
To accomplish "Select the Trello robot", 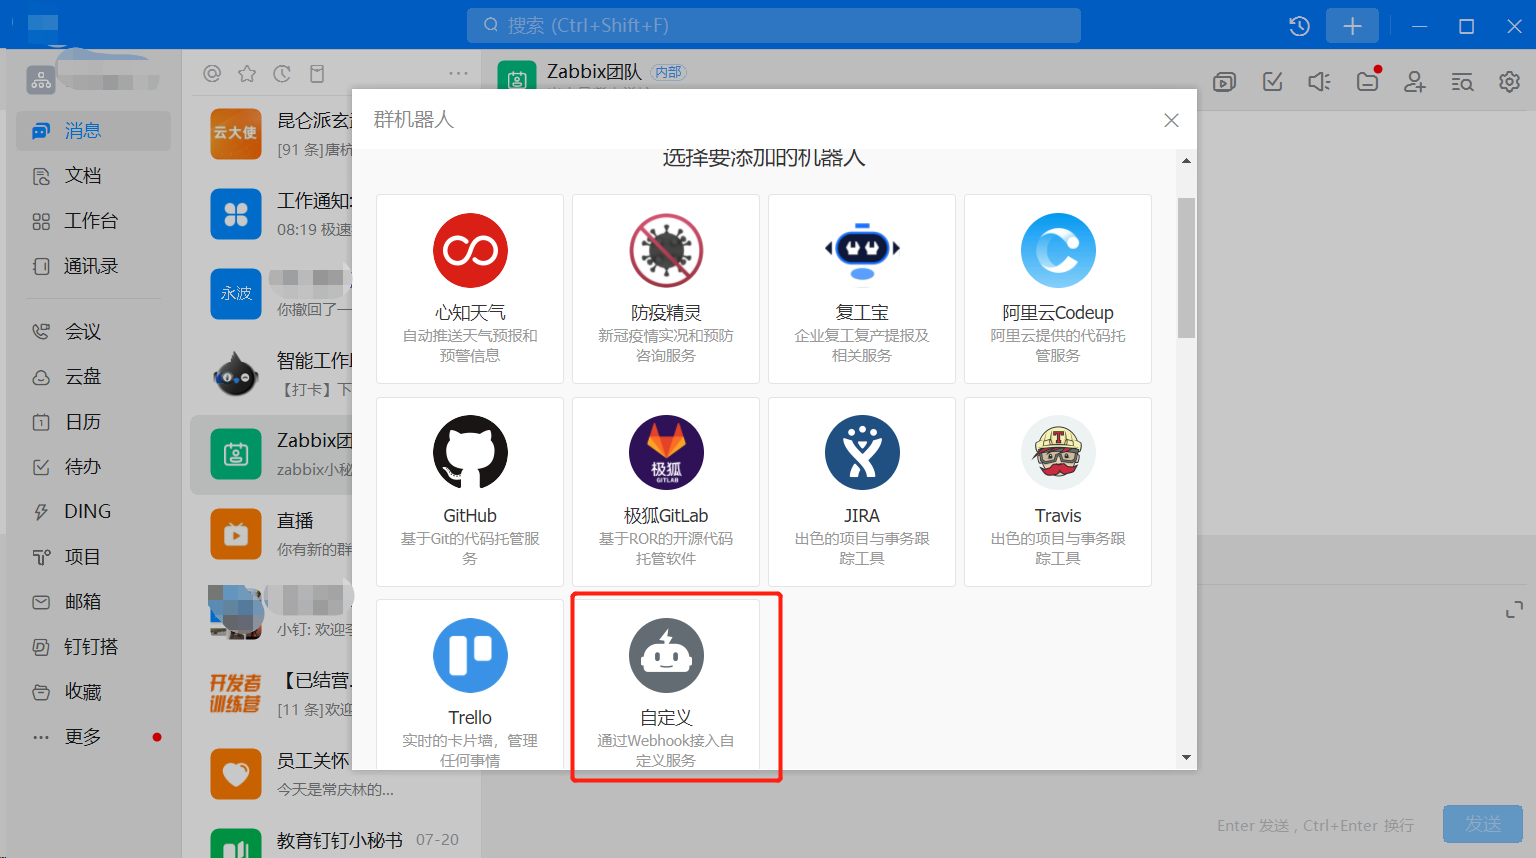I will coord(470,685).
